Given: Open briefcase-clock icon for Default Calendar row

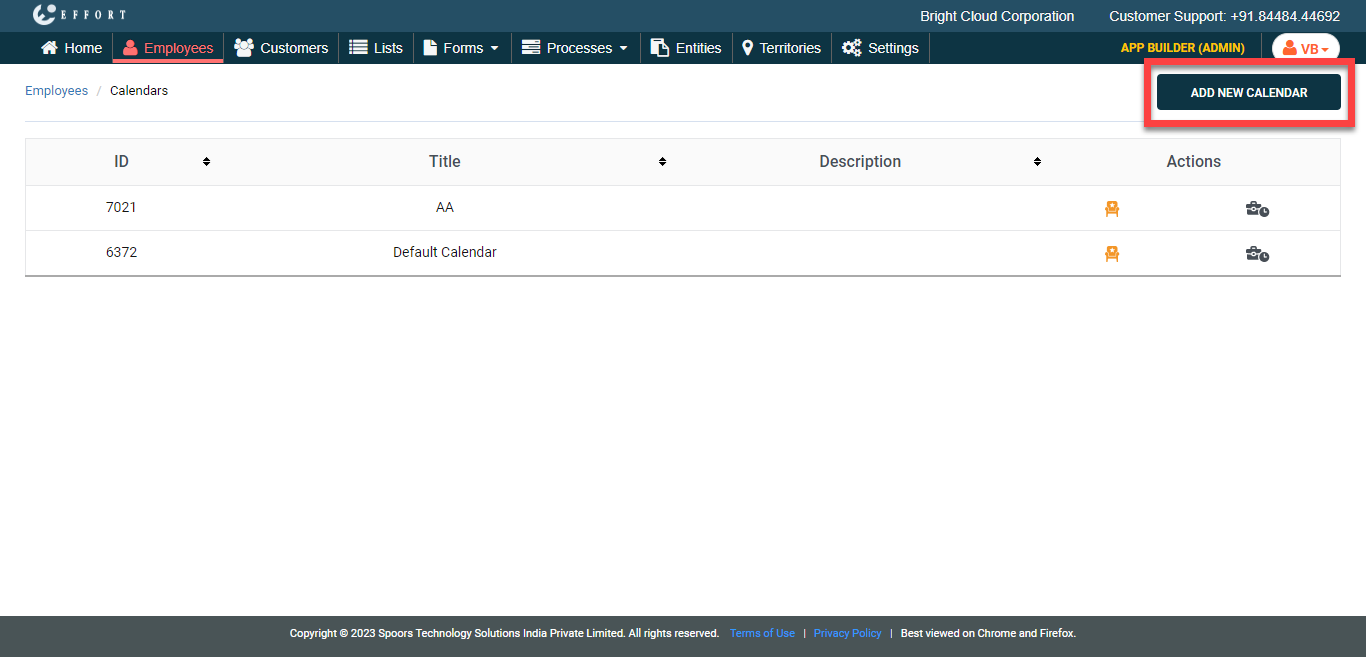Looking at the screenshot, I should (x=1257, y=254).
